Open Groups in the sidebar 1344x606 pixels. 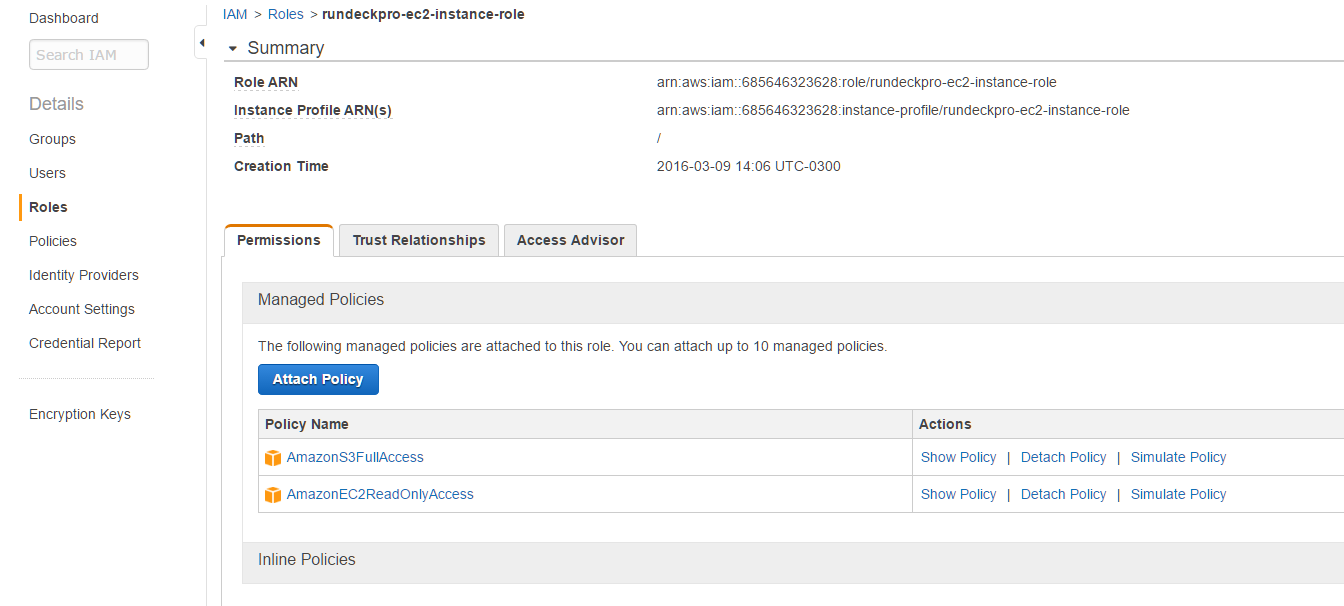52,139
